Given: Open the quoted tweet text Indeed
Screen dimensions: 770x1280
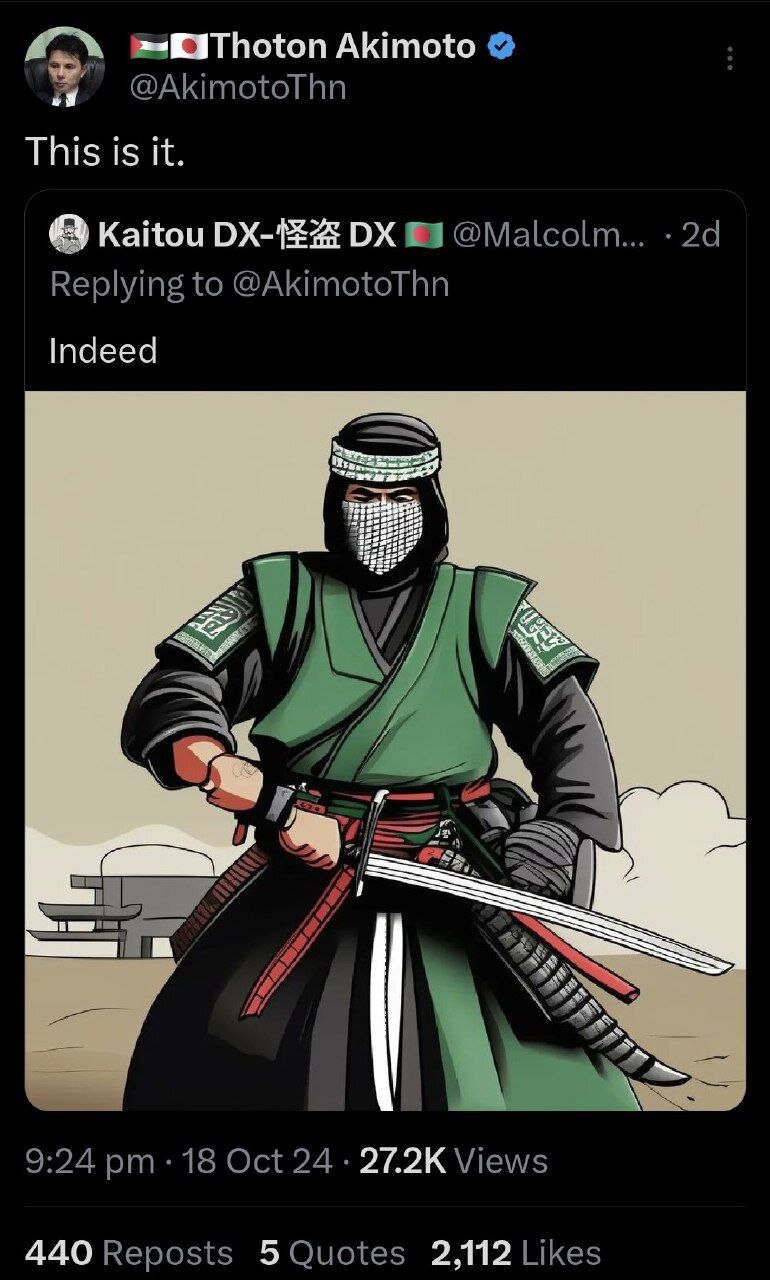Looking at the screenshot, I should click(x=103, y=350).
